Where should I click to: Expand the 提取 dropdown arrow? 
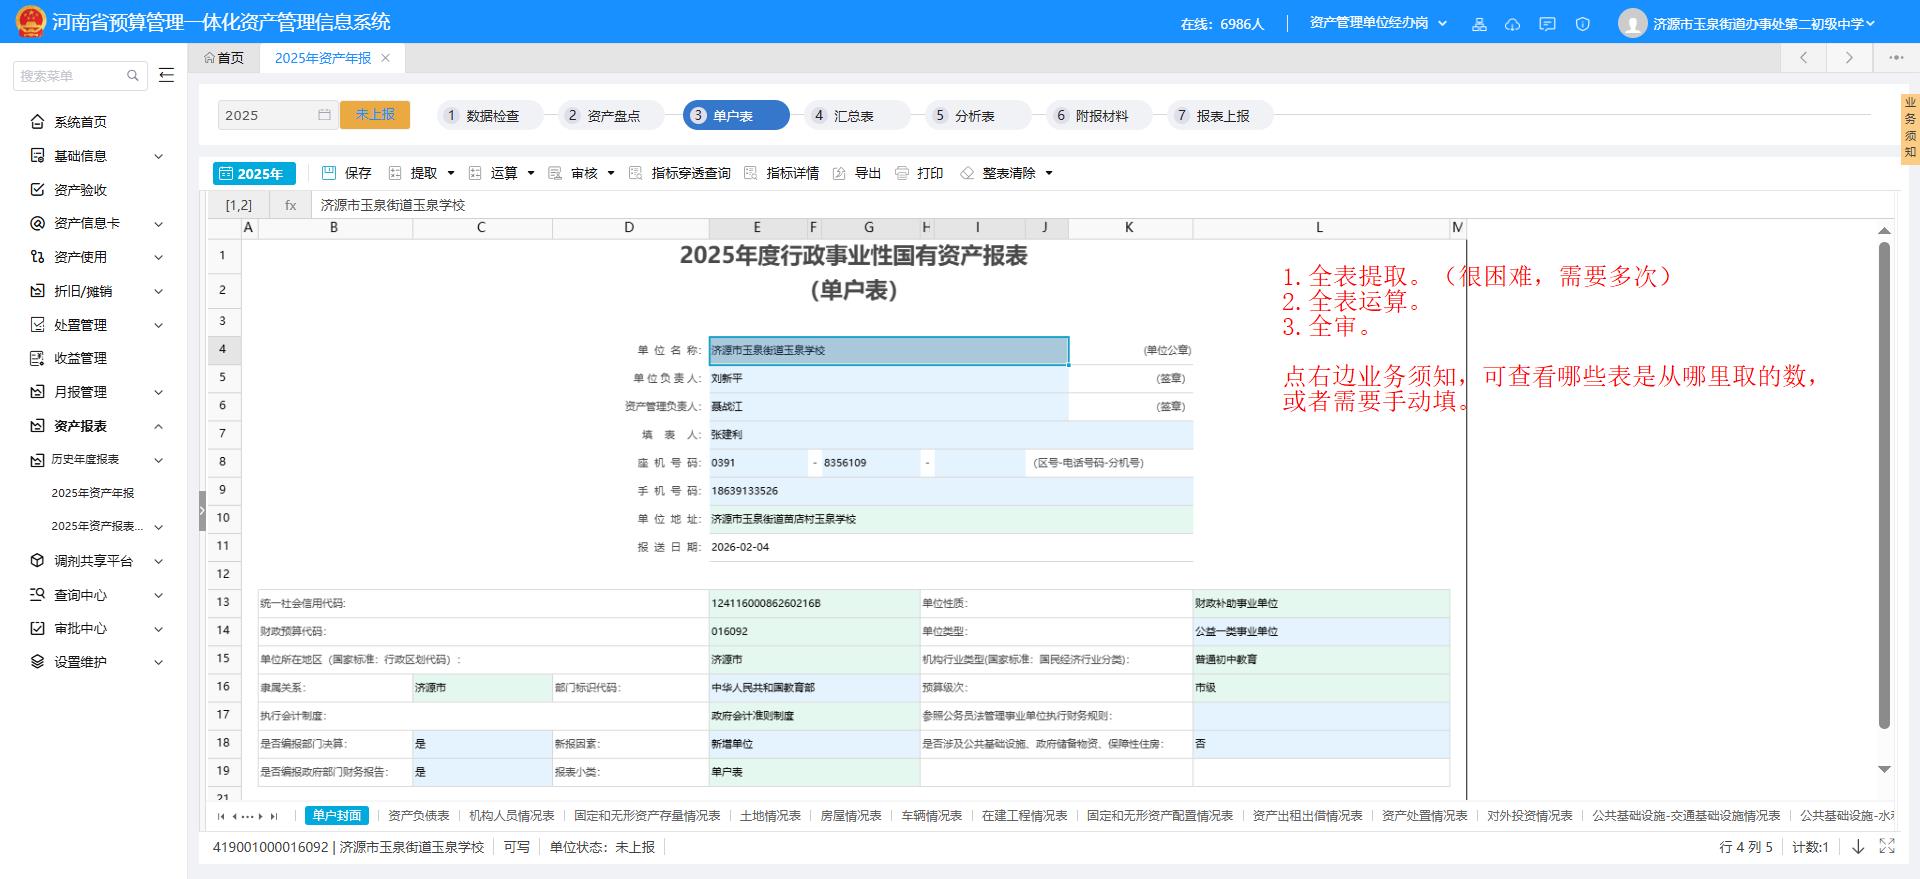[x=451, y=173]
